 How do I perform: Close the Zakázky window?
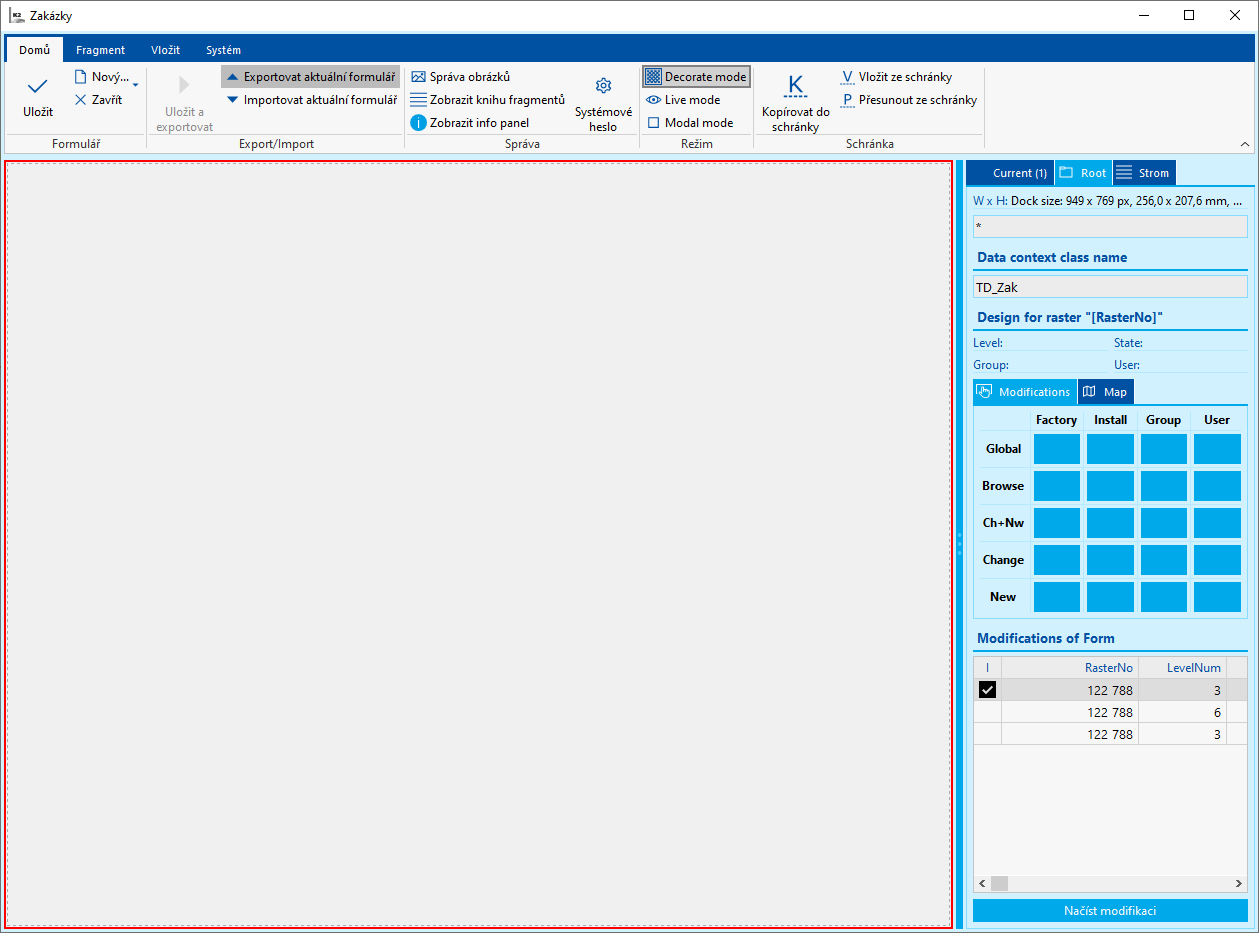[x=1235, y=16]
